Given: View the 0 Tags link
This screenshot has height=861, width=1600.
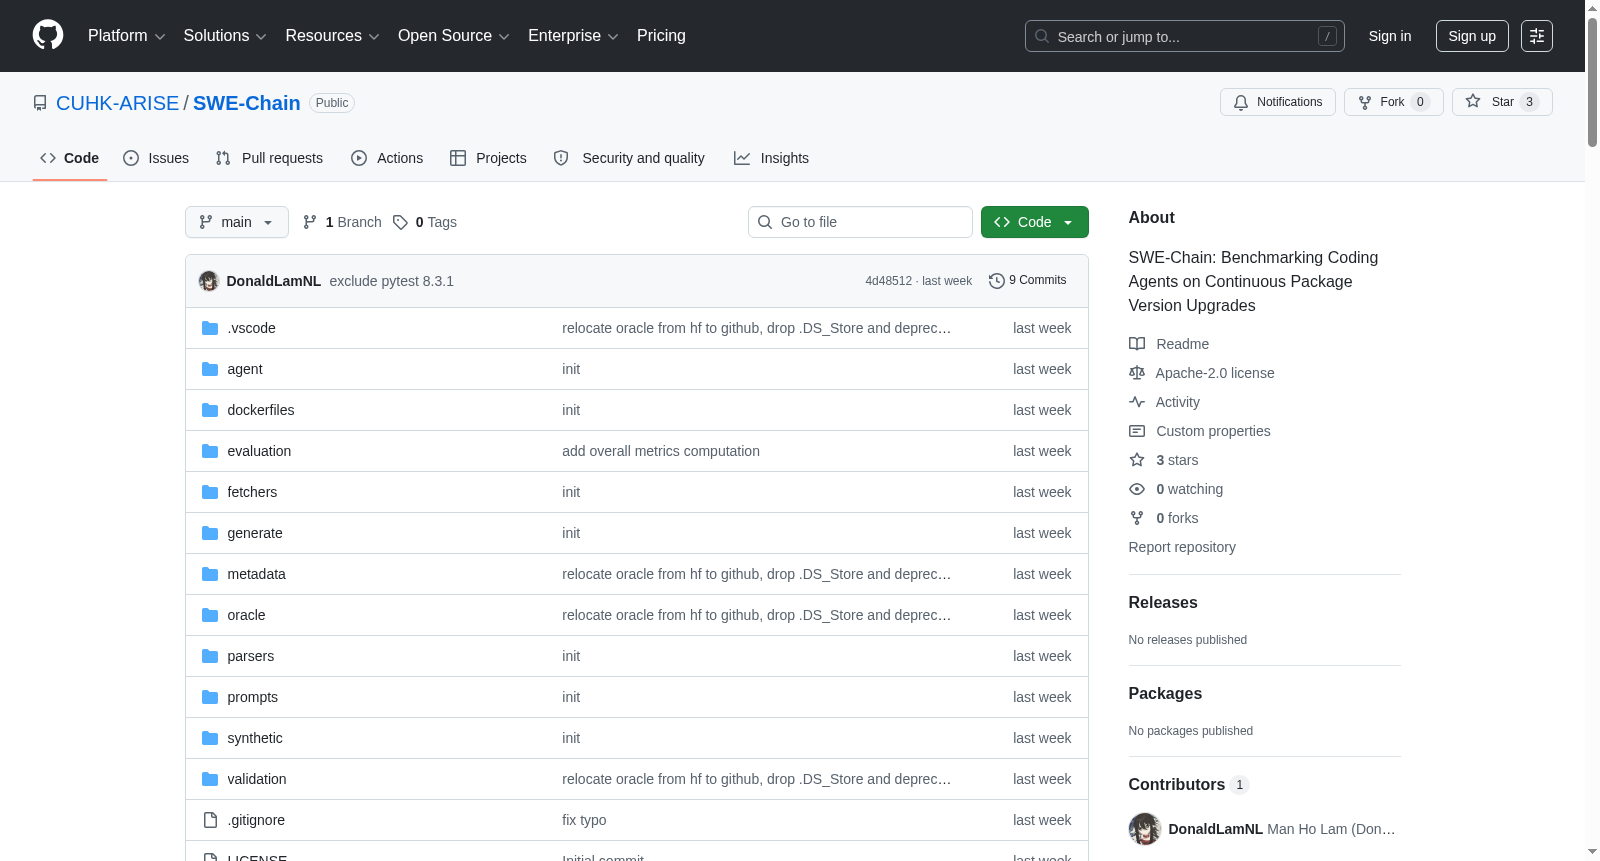Looking at the screenshot, I should 425,222.
